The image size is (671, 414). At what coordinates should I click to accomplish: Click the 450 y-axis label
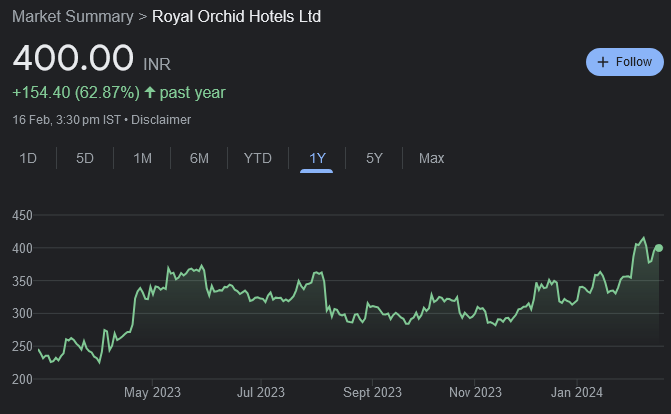[x=22, y=215]
